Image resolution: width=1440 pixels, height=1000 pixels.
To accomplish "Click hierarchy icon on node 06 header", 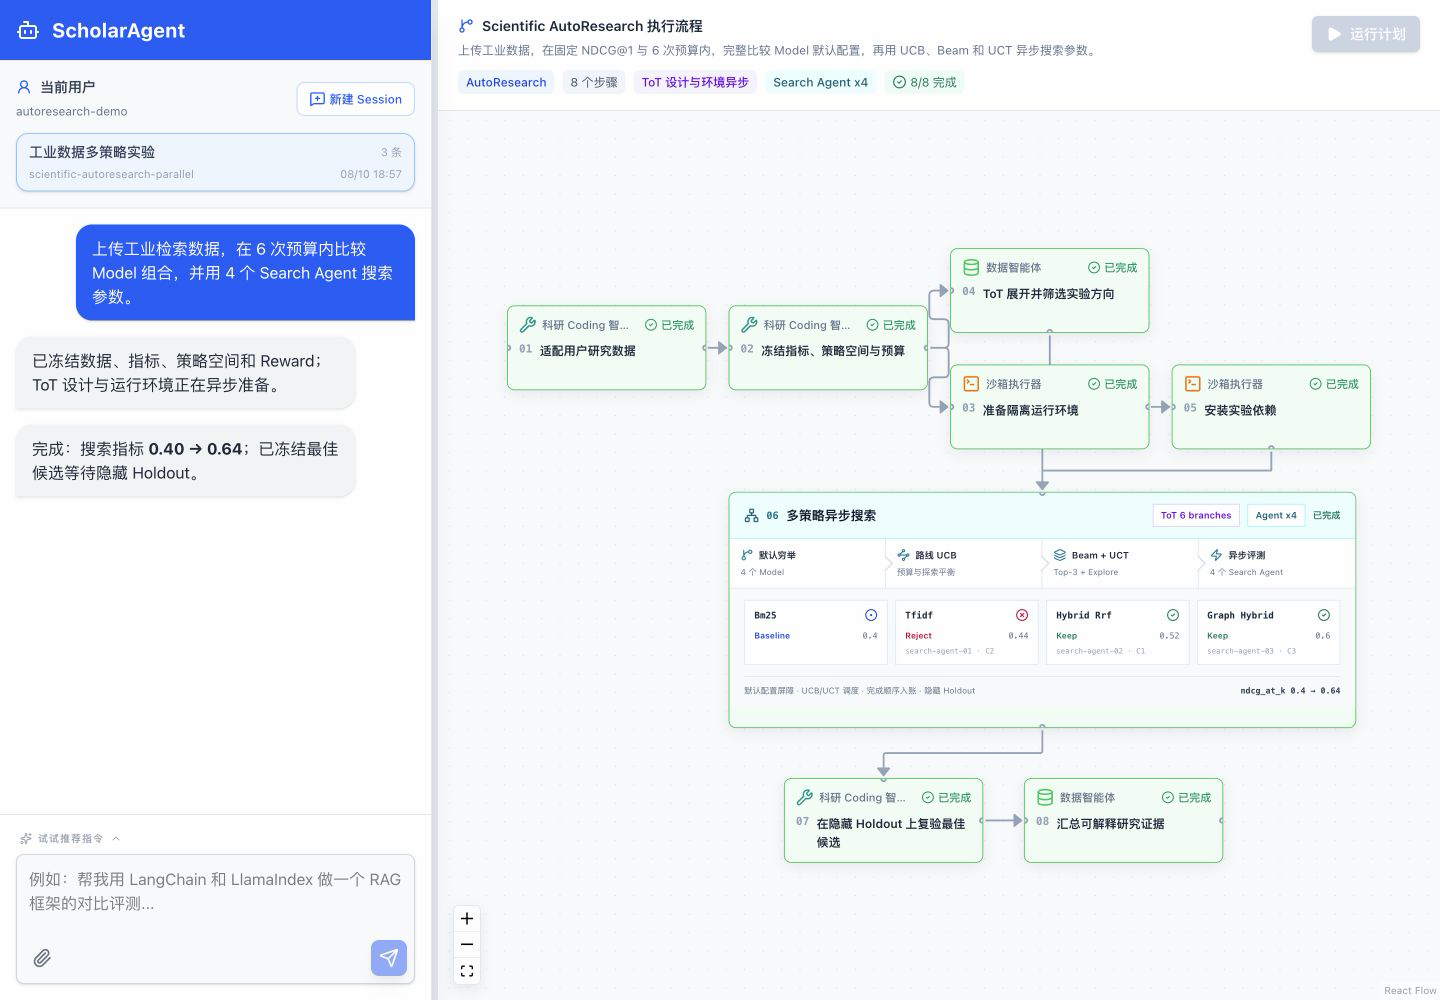I will click(751, 516).
